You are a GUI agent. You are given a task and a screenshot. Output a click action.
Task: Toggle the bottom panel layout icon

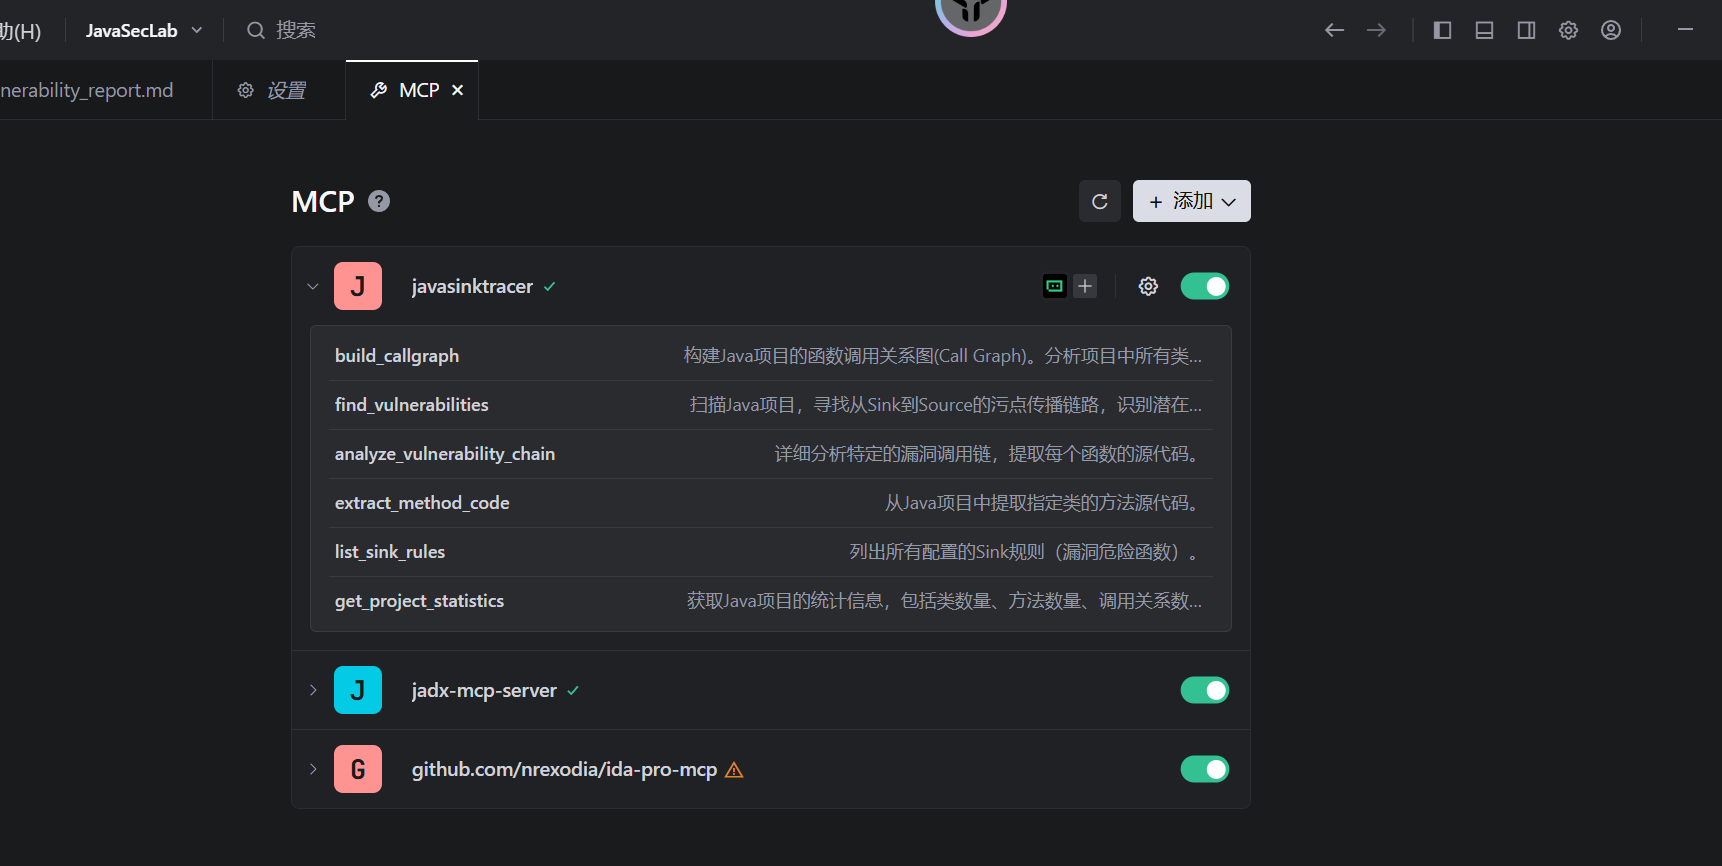coord(1484,30)
